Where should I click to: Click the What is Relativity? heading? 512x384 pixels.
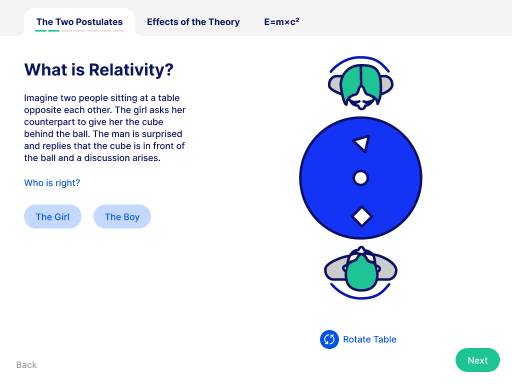click(99, 70)
